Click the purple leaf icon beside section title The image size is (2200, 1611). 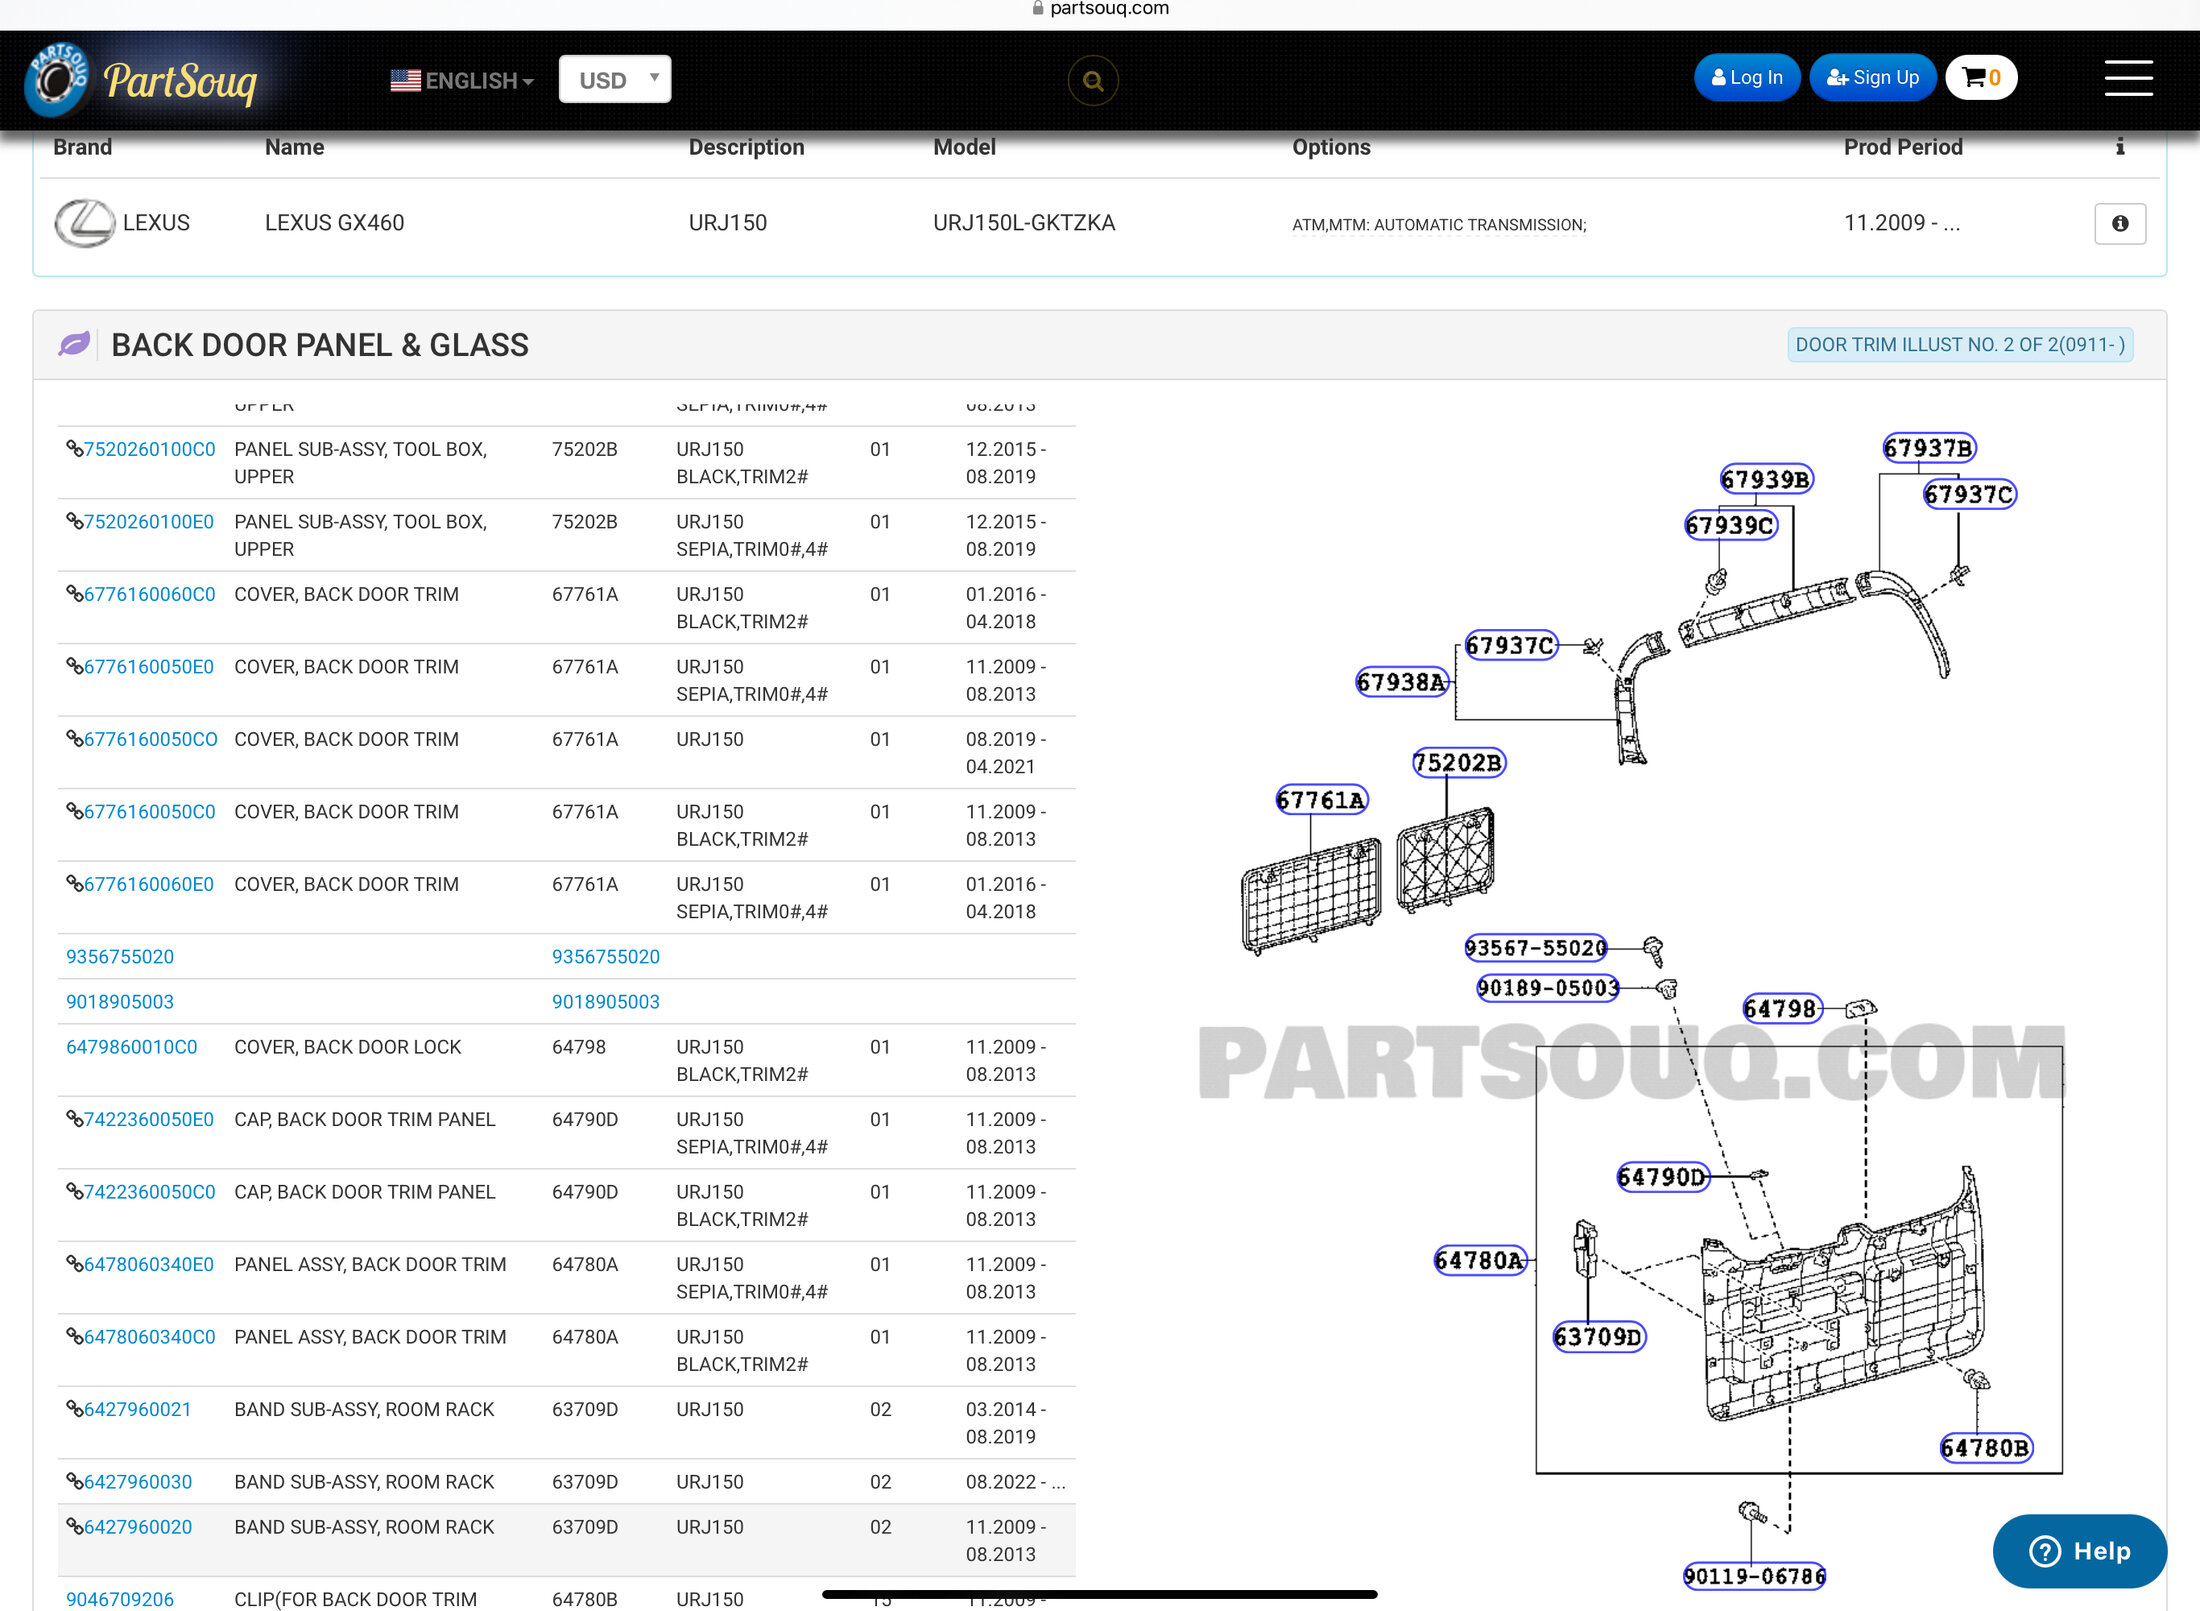click(74, 344)
